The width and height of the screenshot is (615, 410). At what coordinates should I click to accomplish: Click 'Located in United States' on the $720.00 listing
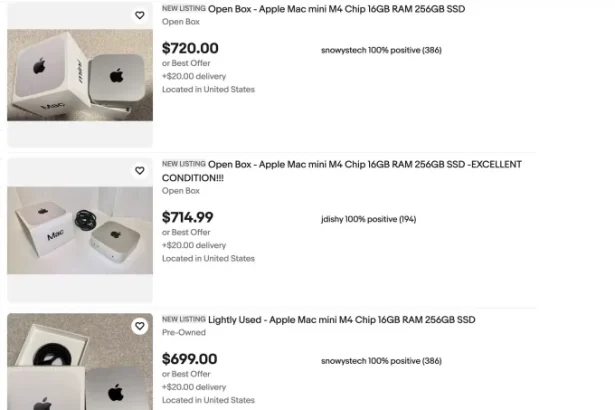click(x=208, y=89)
